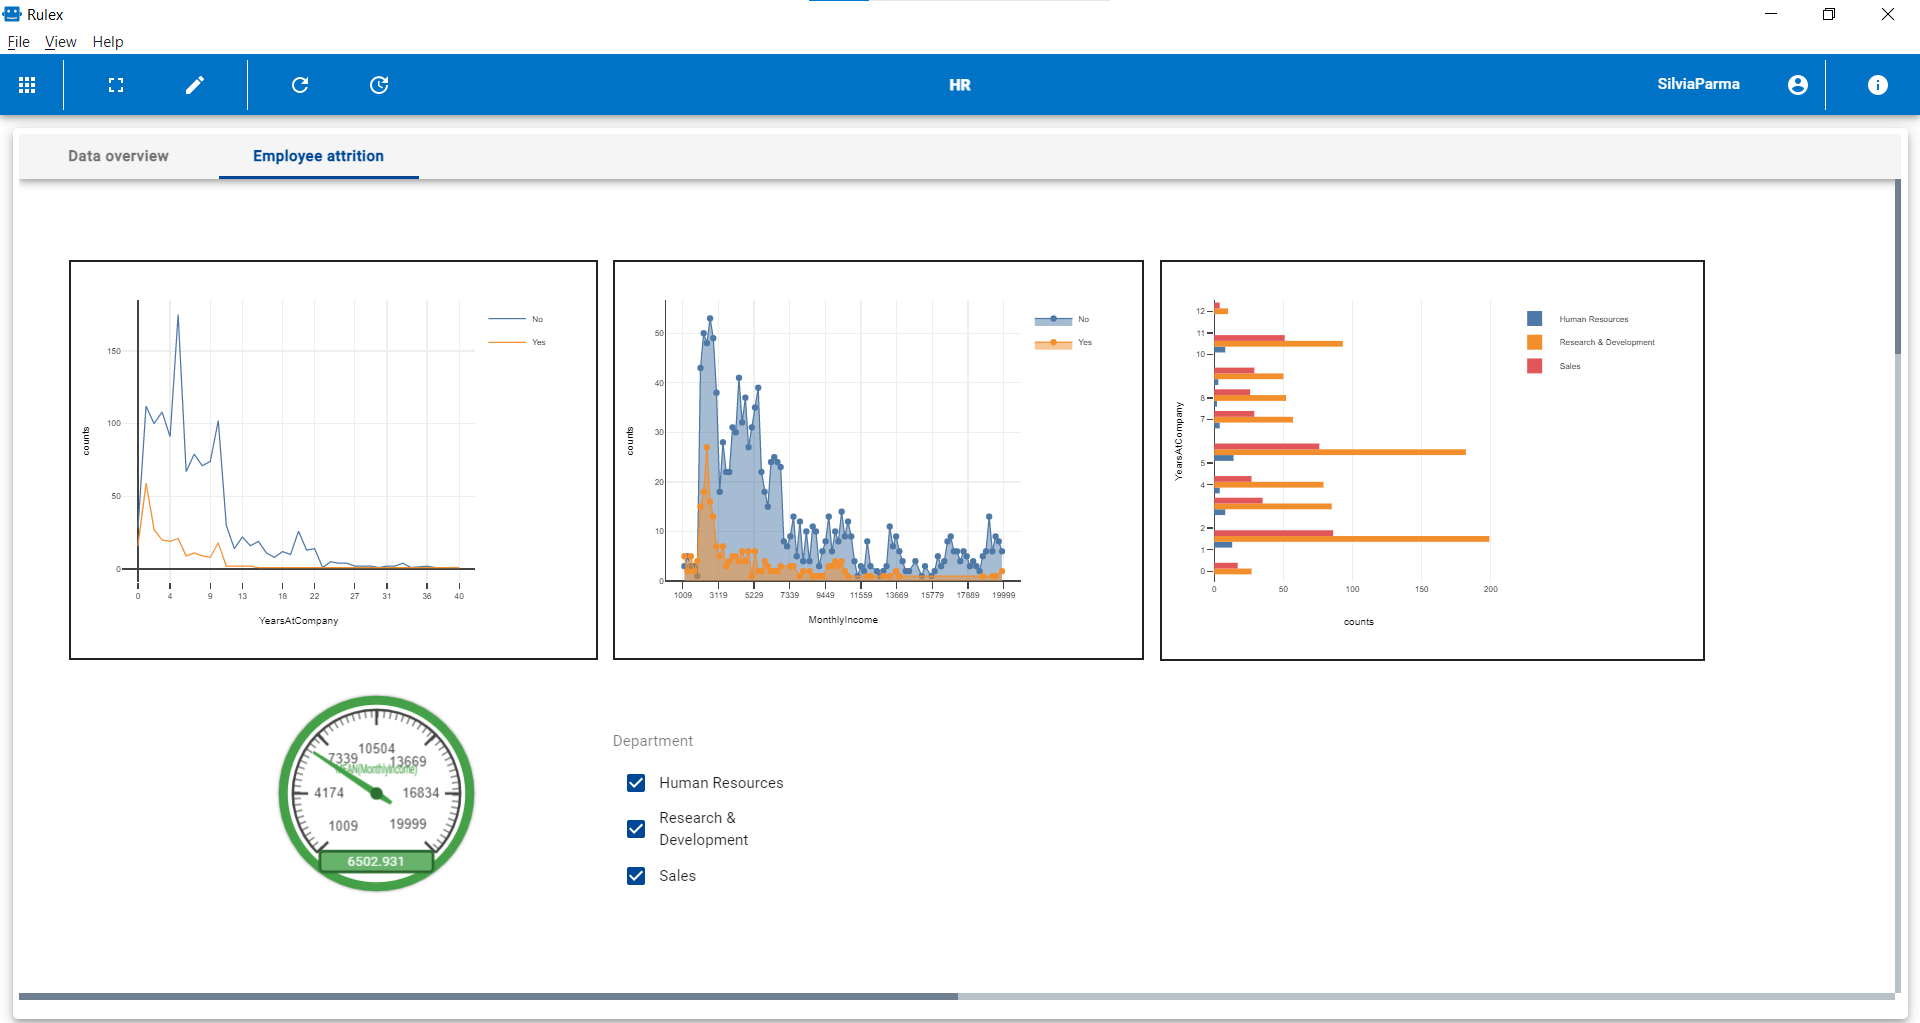Viewport: 1920px width, 1023px height.
Task: Open the Help menu
Action: pyautogui.click(x=108, y=42)
